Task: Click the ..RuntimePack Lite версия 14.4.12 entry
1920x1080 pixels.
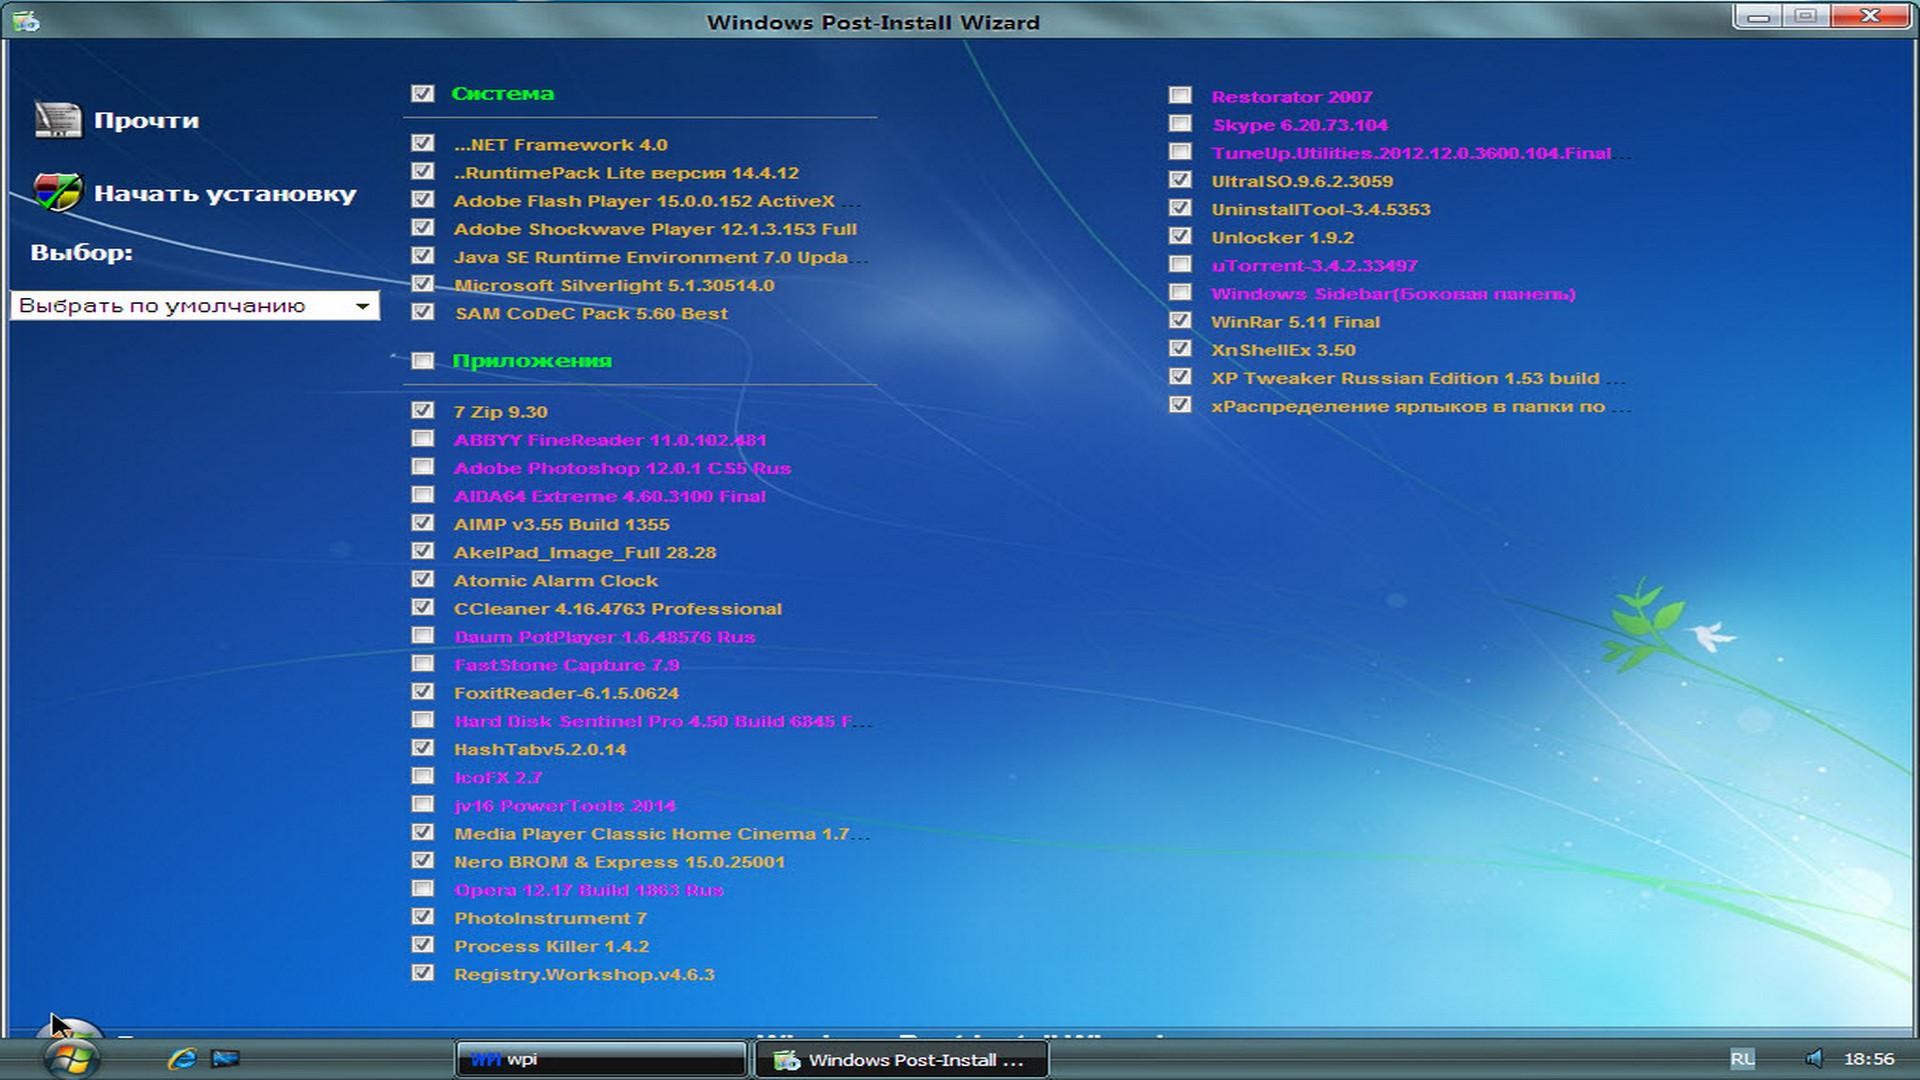Action: (x=626, y=173)
